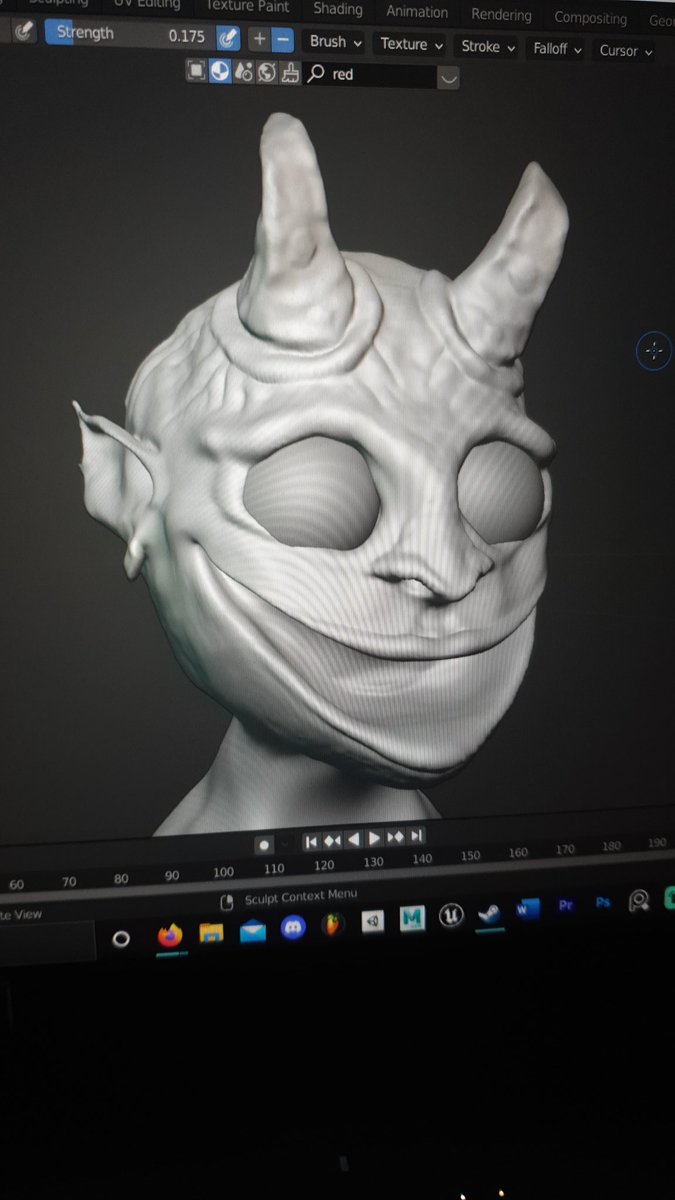Click the square icon left of search

click(x=196, y=70)
